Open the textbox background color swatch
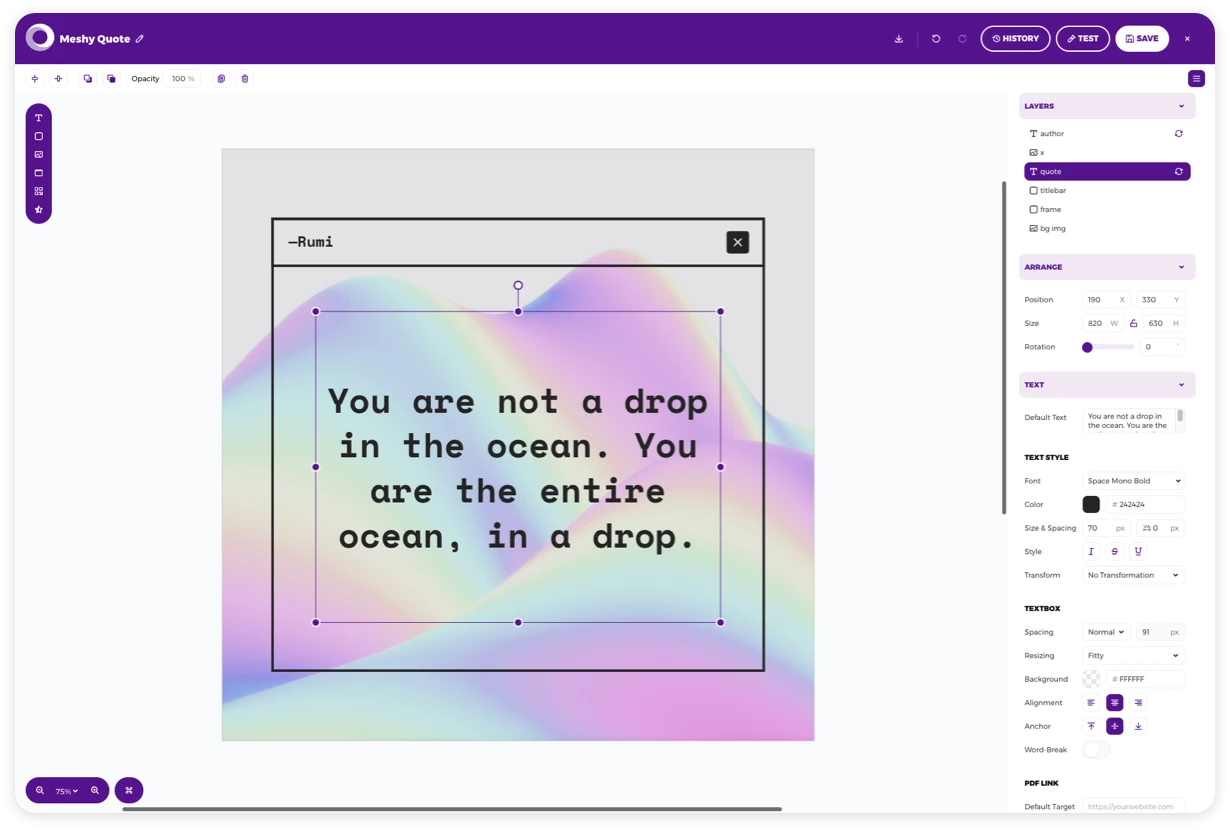Viewport: 1230px width, 830px height. click(x=1091, y=680)
